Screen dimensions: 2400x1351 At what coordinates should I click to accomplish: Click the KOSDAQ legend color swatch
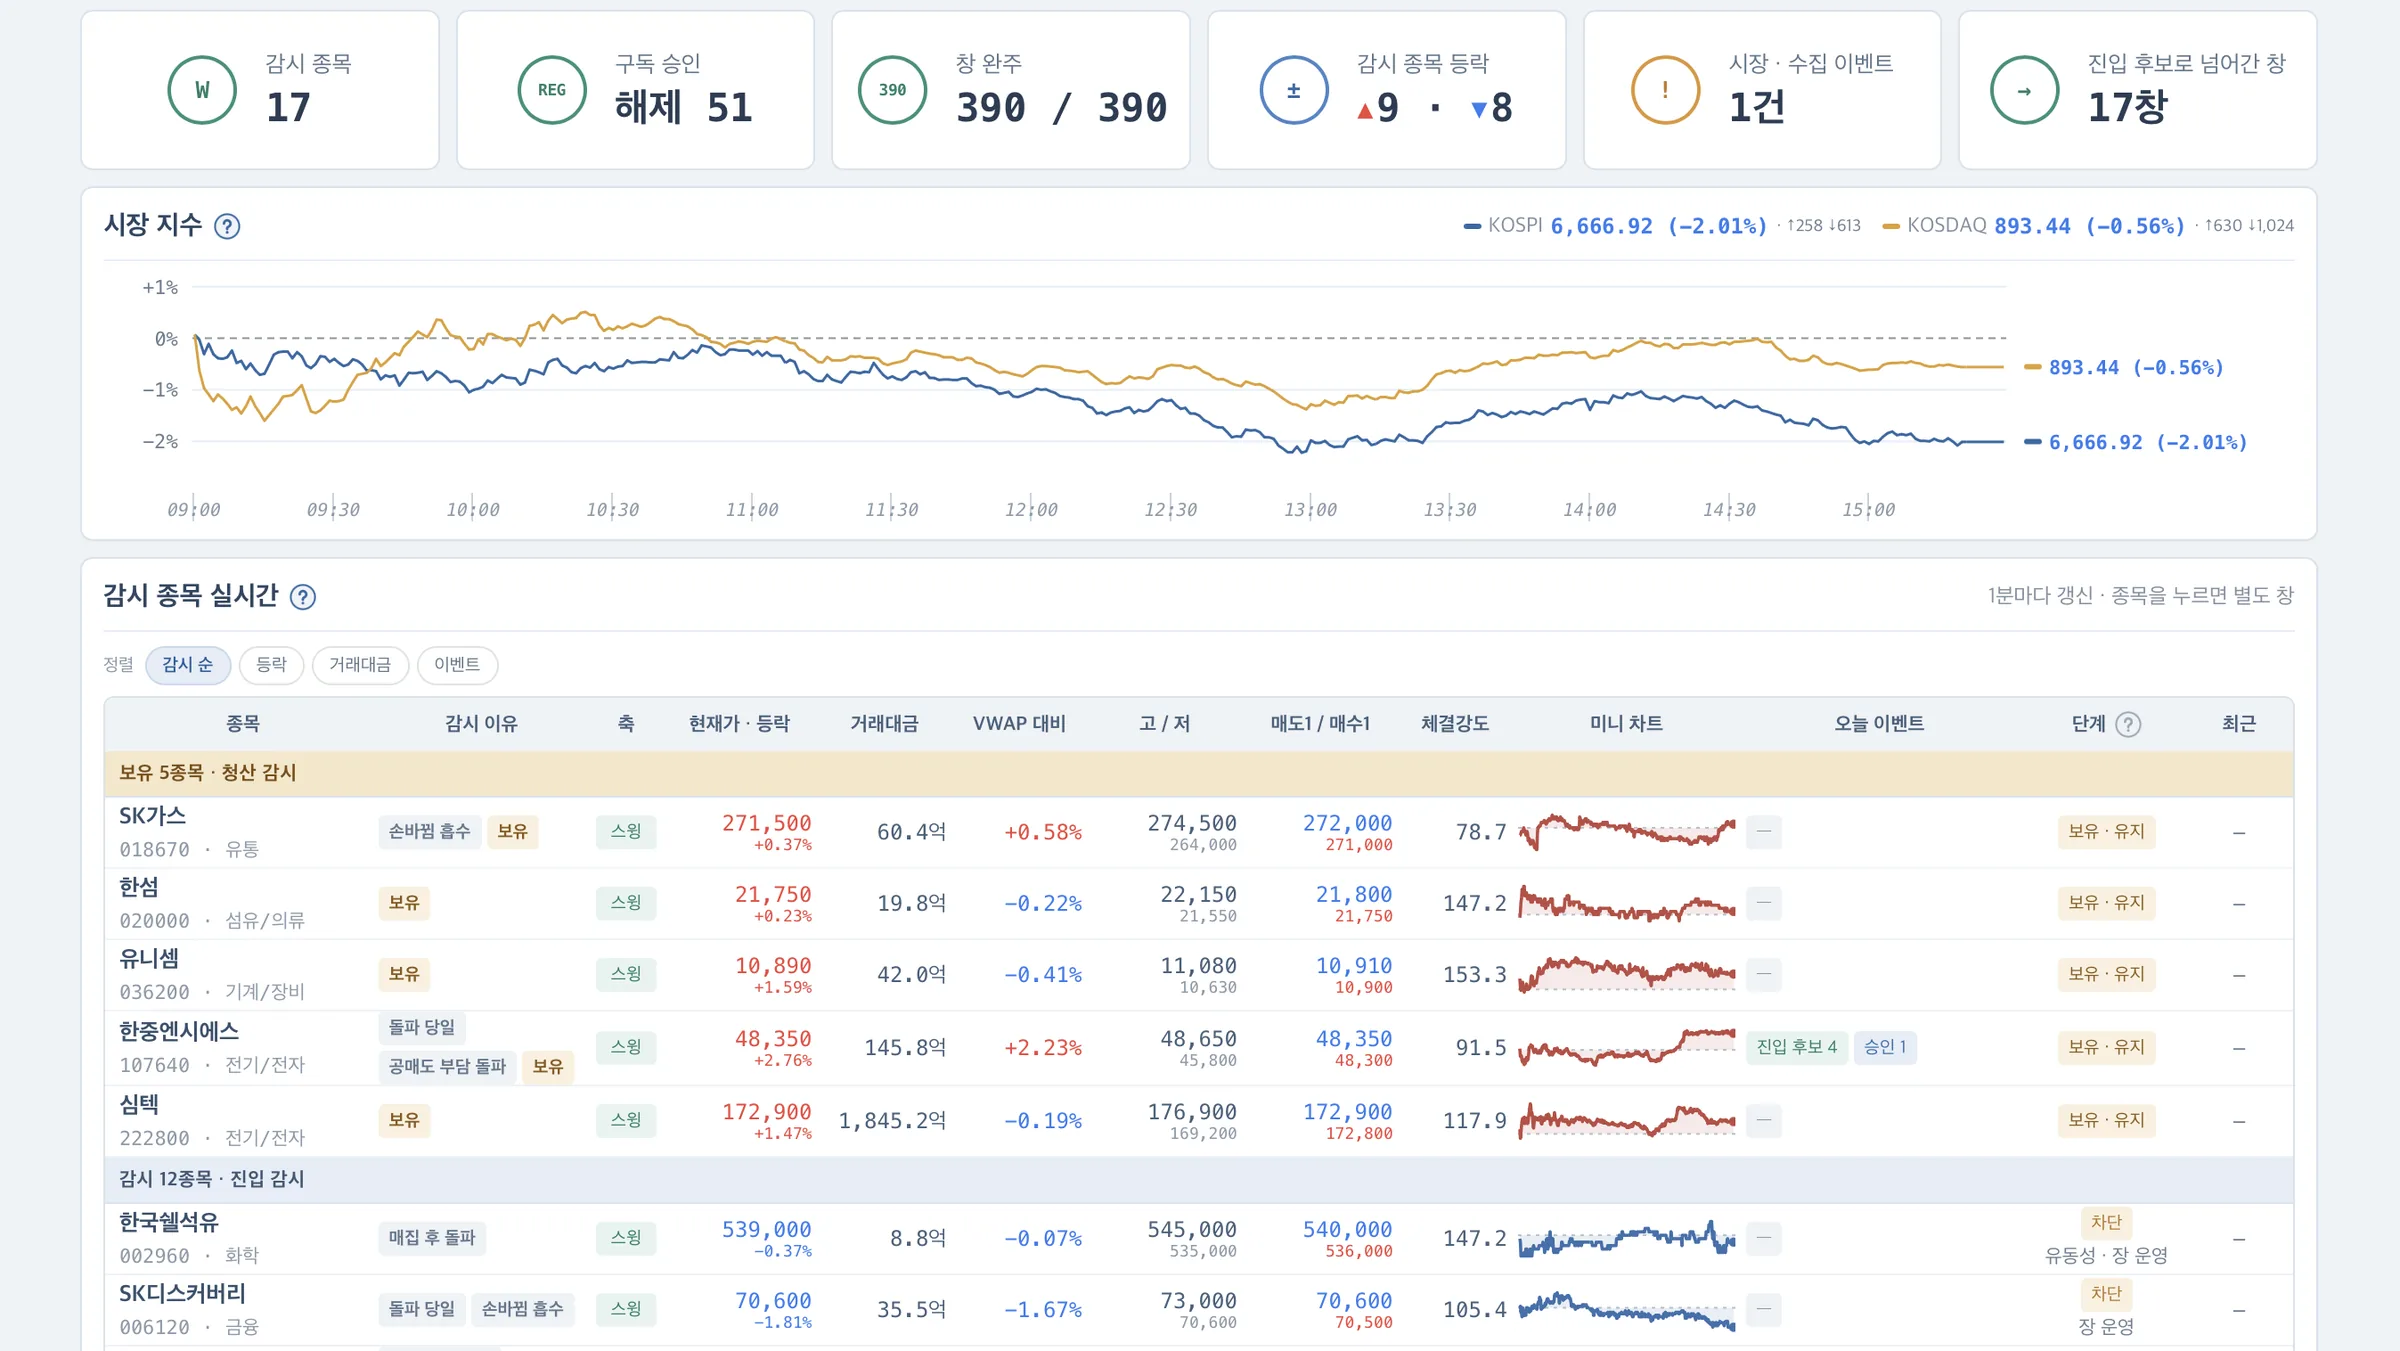[x=1891, y=226]
